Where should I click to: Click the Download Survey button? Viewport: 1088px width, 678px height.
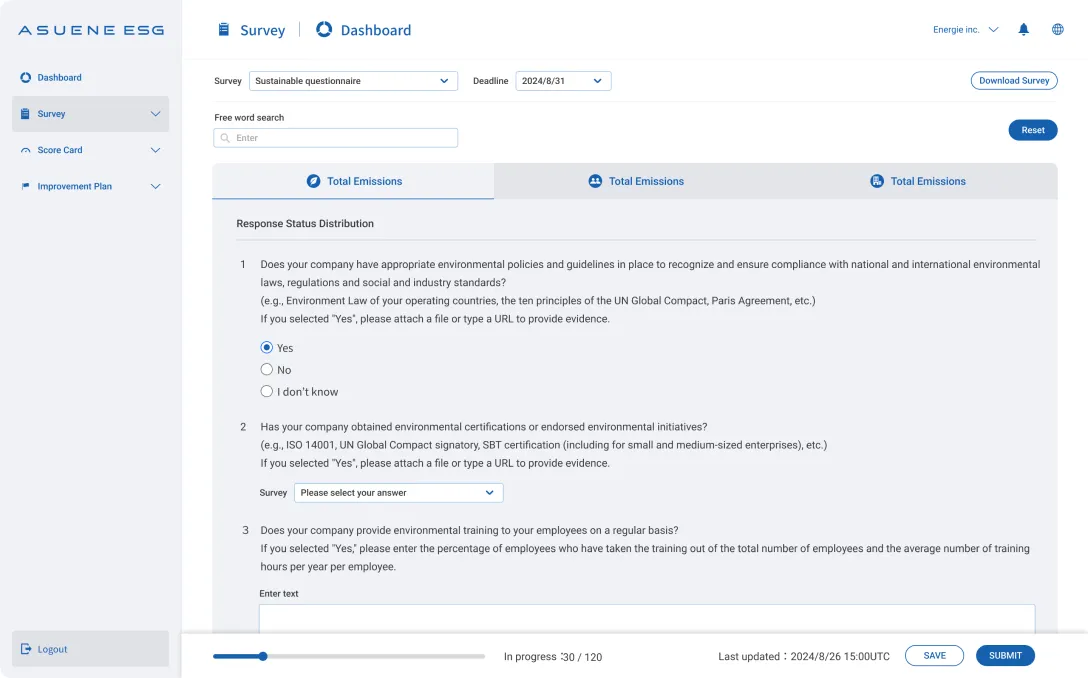1013,81
